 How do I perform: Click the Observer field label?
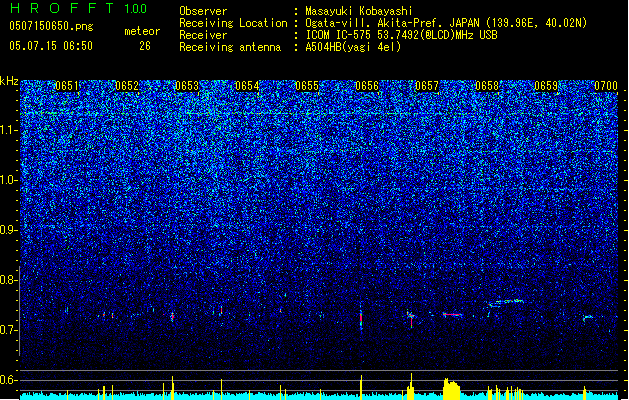(x=203, y=11)
